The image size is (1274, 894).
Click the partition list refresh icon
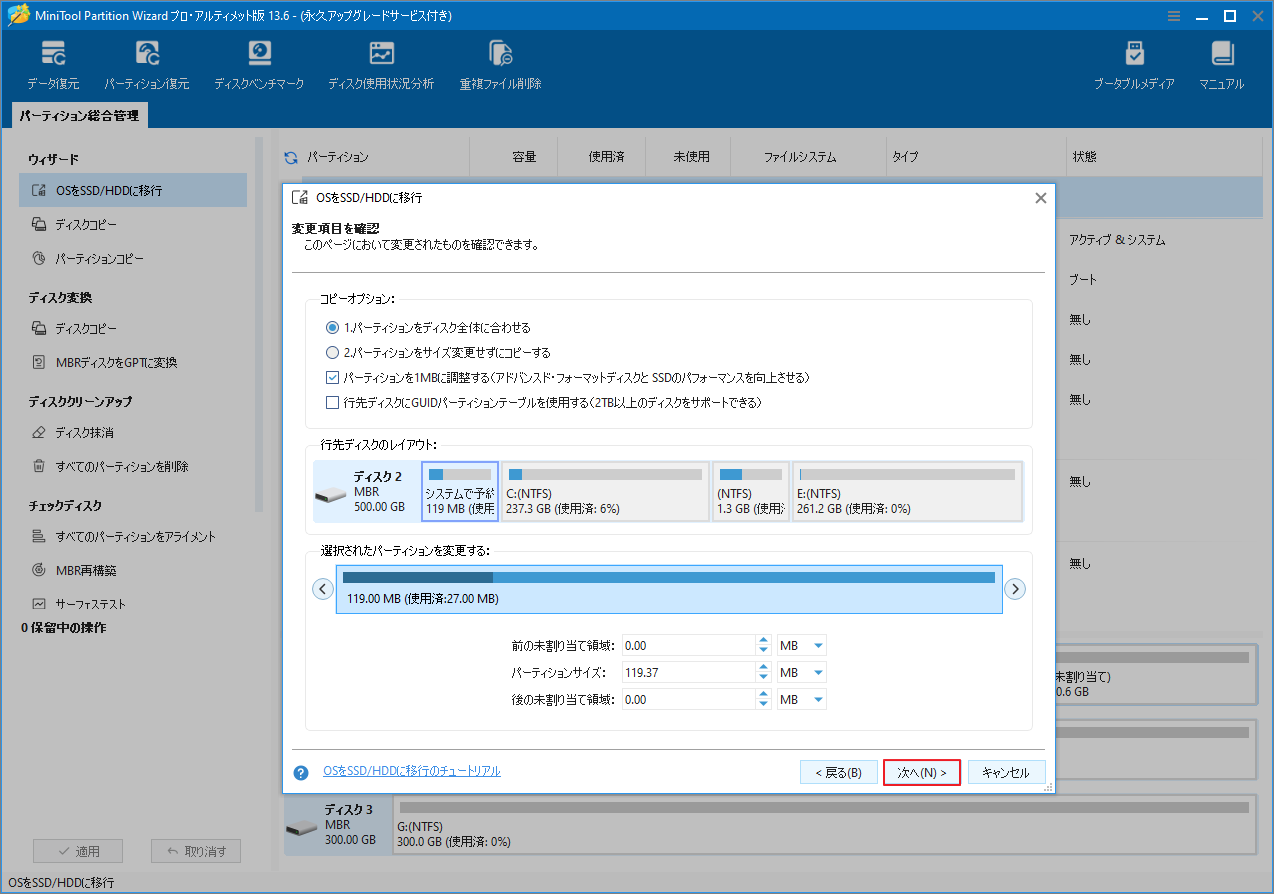290,156
